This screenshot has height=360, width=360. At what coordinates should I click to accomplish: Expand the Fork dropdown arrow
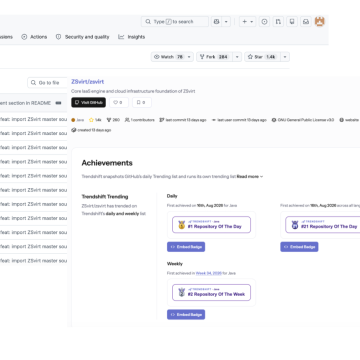237,57
